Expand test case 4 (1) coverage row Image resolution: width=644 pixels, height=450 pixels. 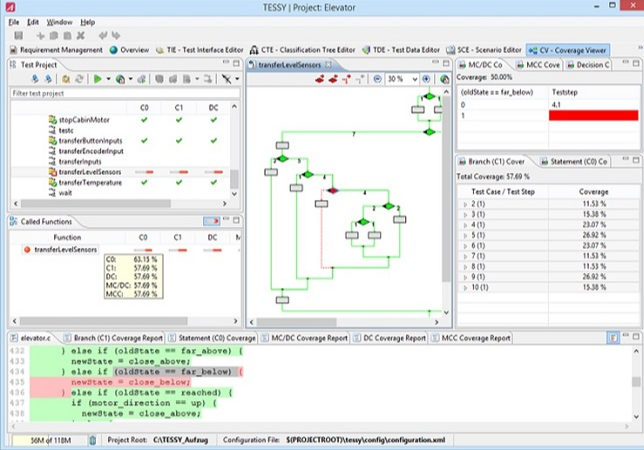coord(465,225)
